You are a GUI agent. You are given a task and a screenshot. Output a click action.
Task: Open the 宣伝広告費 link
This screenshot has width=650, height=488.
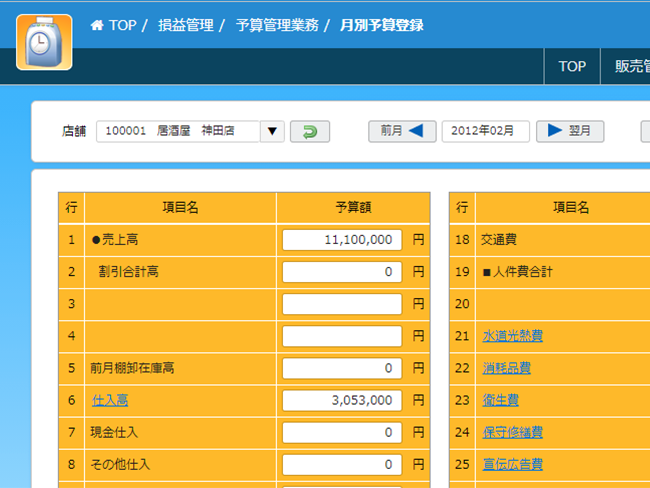point(513,464)
